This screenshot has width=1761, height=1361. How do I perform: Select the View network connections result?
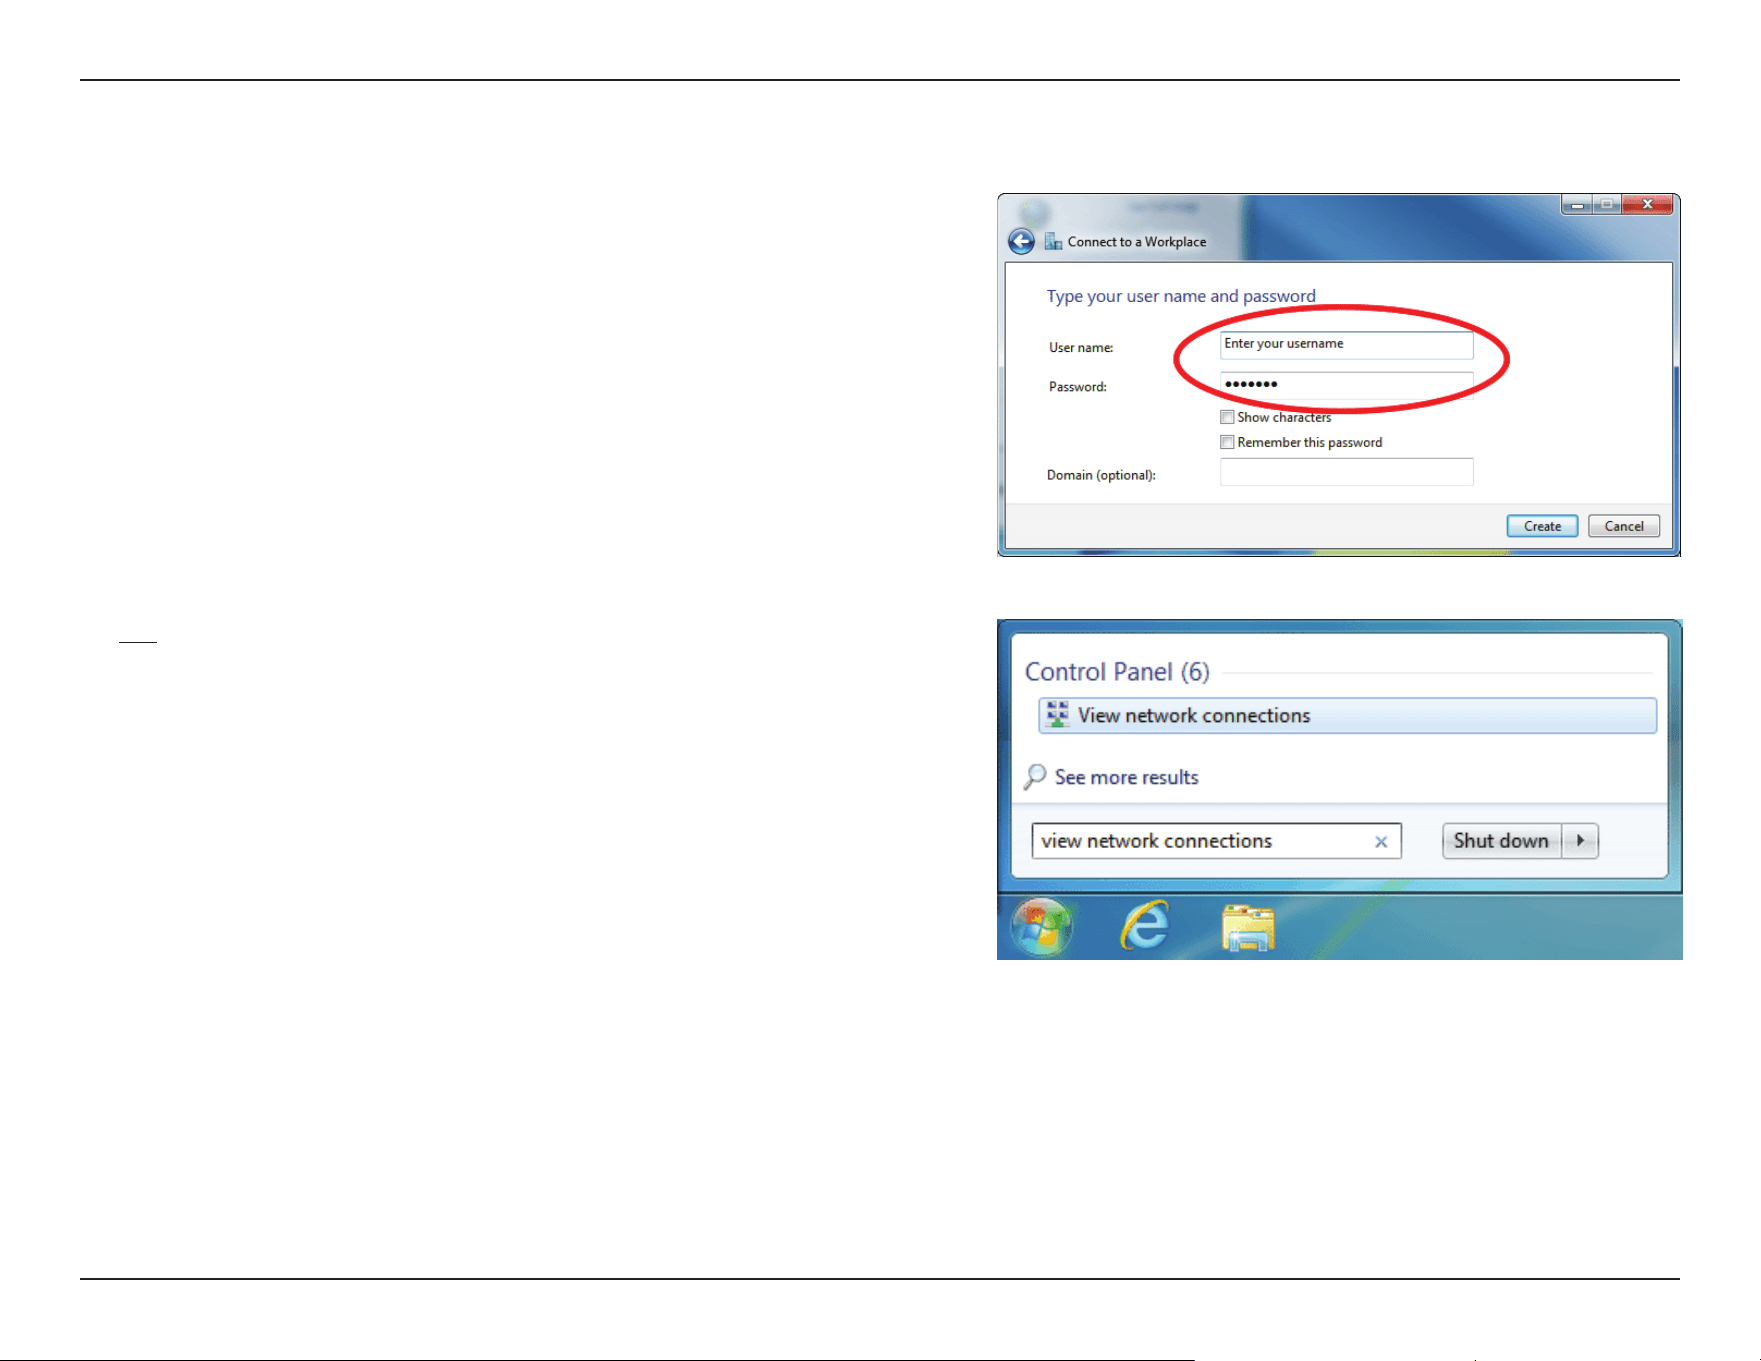(1347, 716)
